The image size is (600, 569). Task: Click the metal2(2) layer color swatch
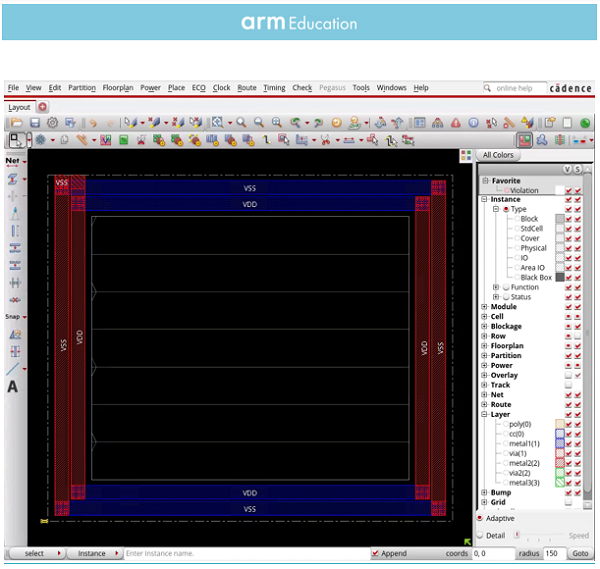[x=559, y=463]
